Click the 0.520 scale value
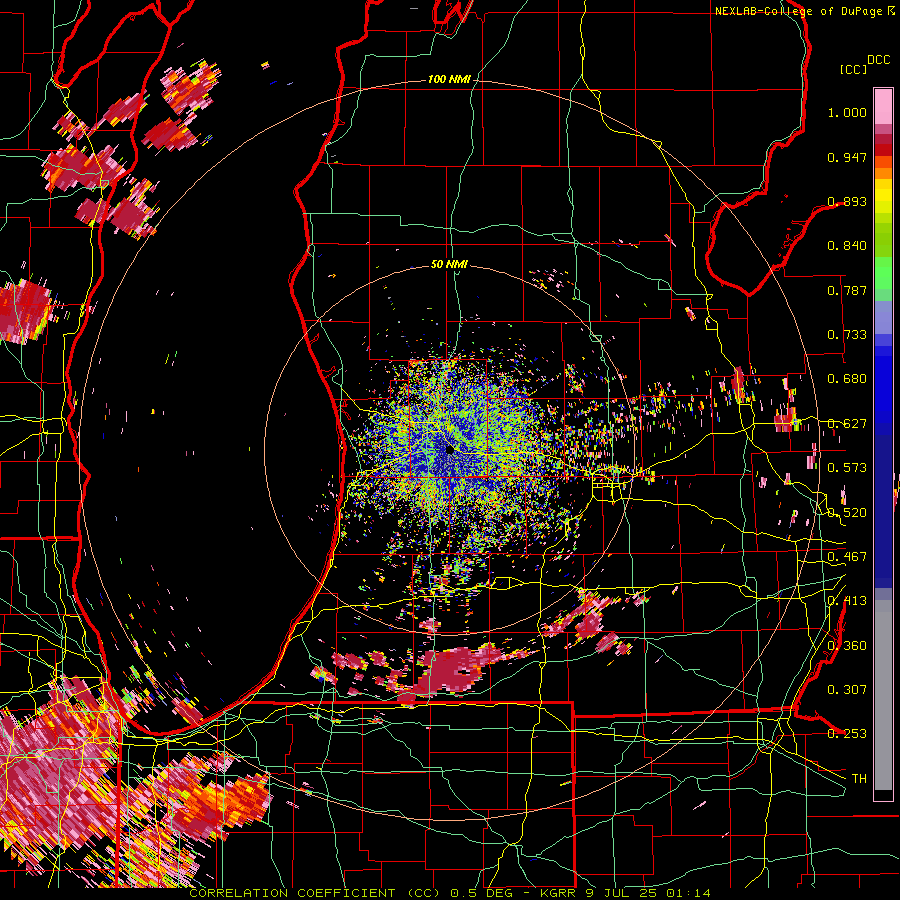This screenshot has width=900, height=900. pos(847,513)
